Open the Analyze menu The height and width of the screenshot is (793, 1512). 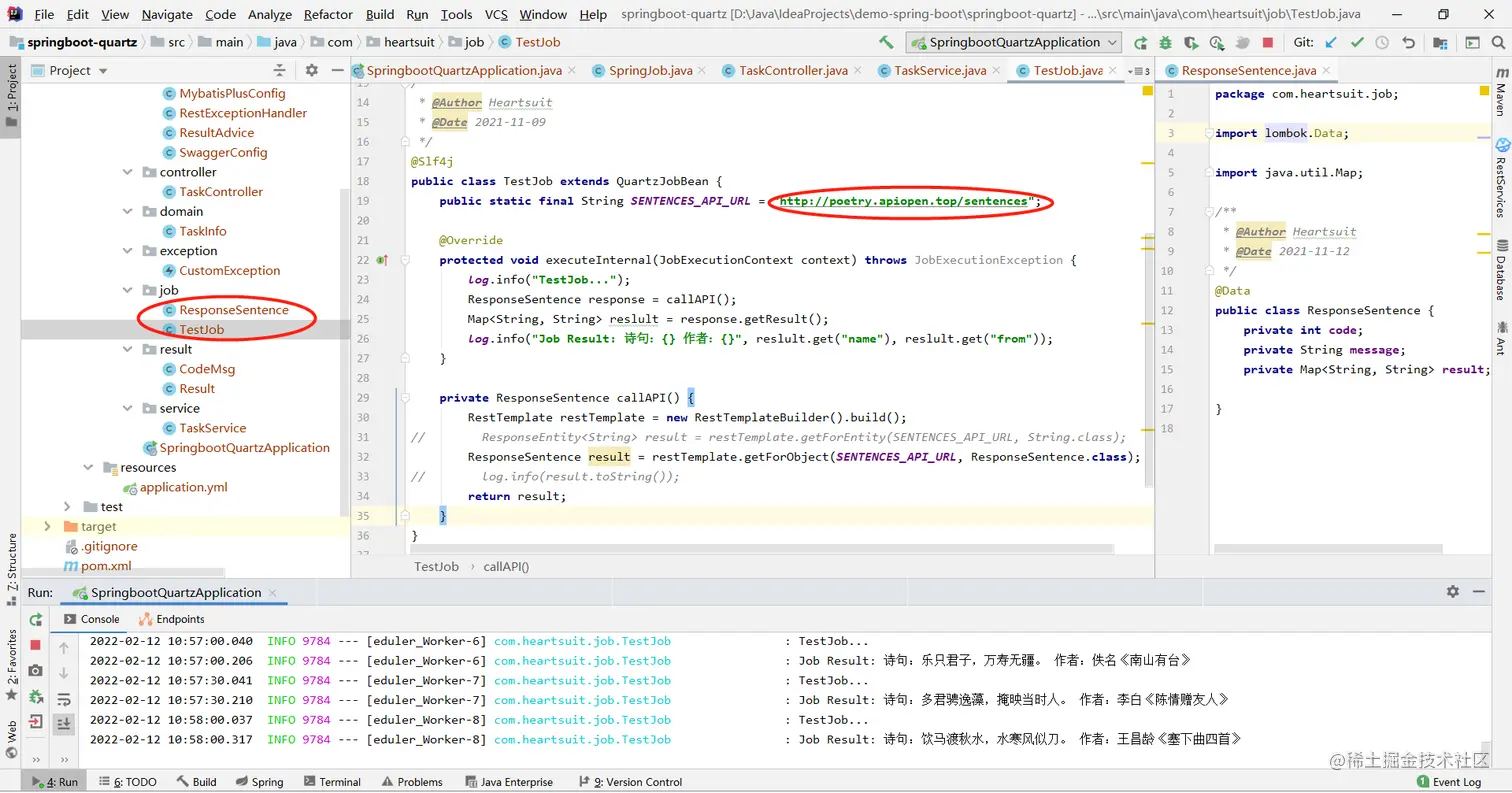pyautogui.click(x=269, y=14)
